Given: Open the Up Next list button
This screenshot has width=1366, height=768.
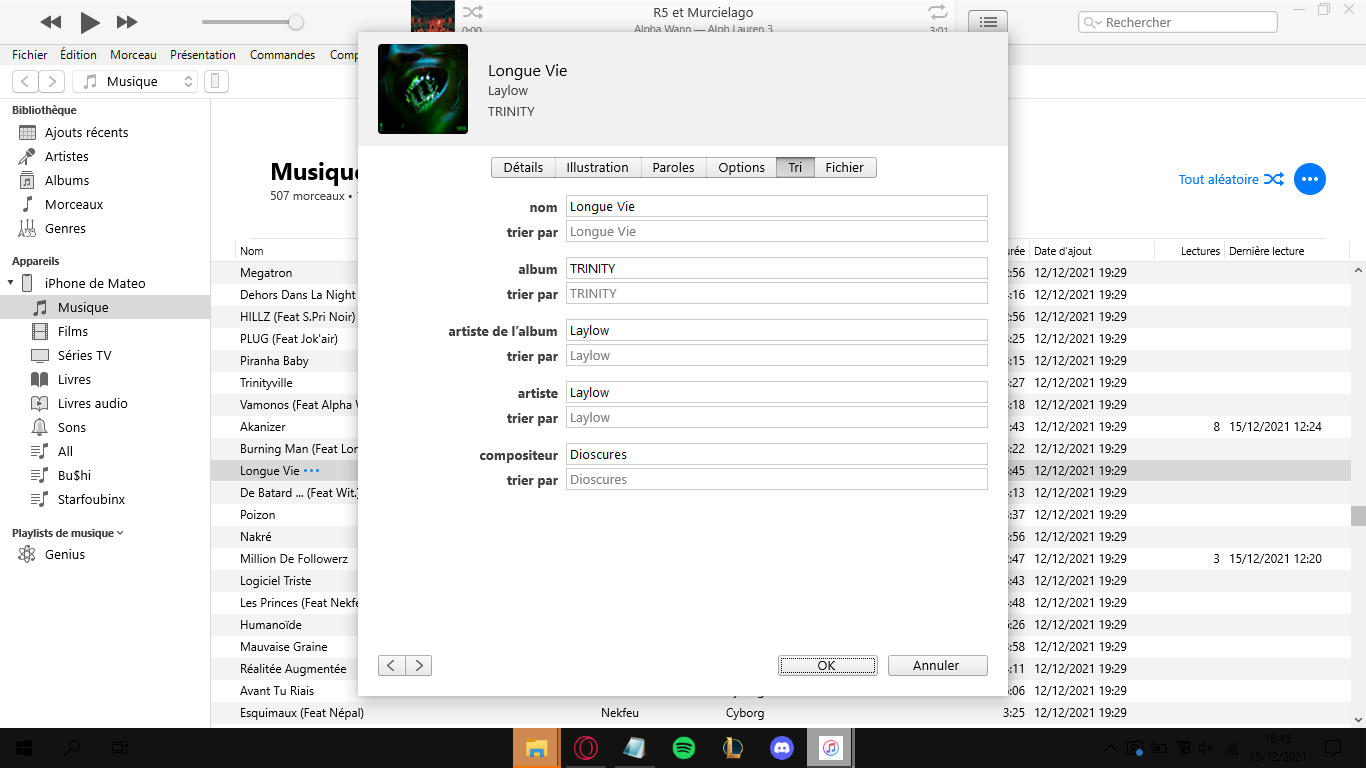Looking at the screenshot, I should click(988, 22).
